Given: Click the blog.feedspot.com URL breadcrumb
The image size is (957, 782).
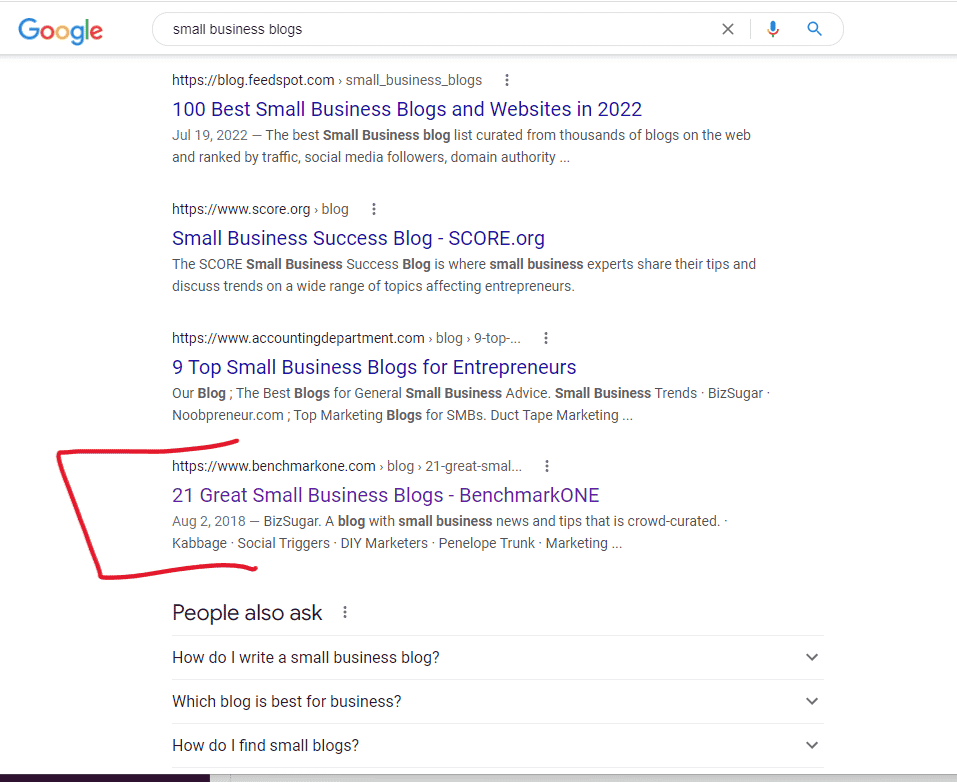Looking at the screenshot, I should click(x=327, y=80).
